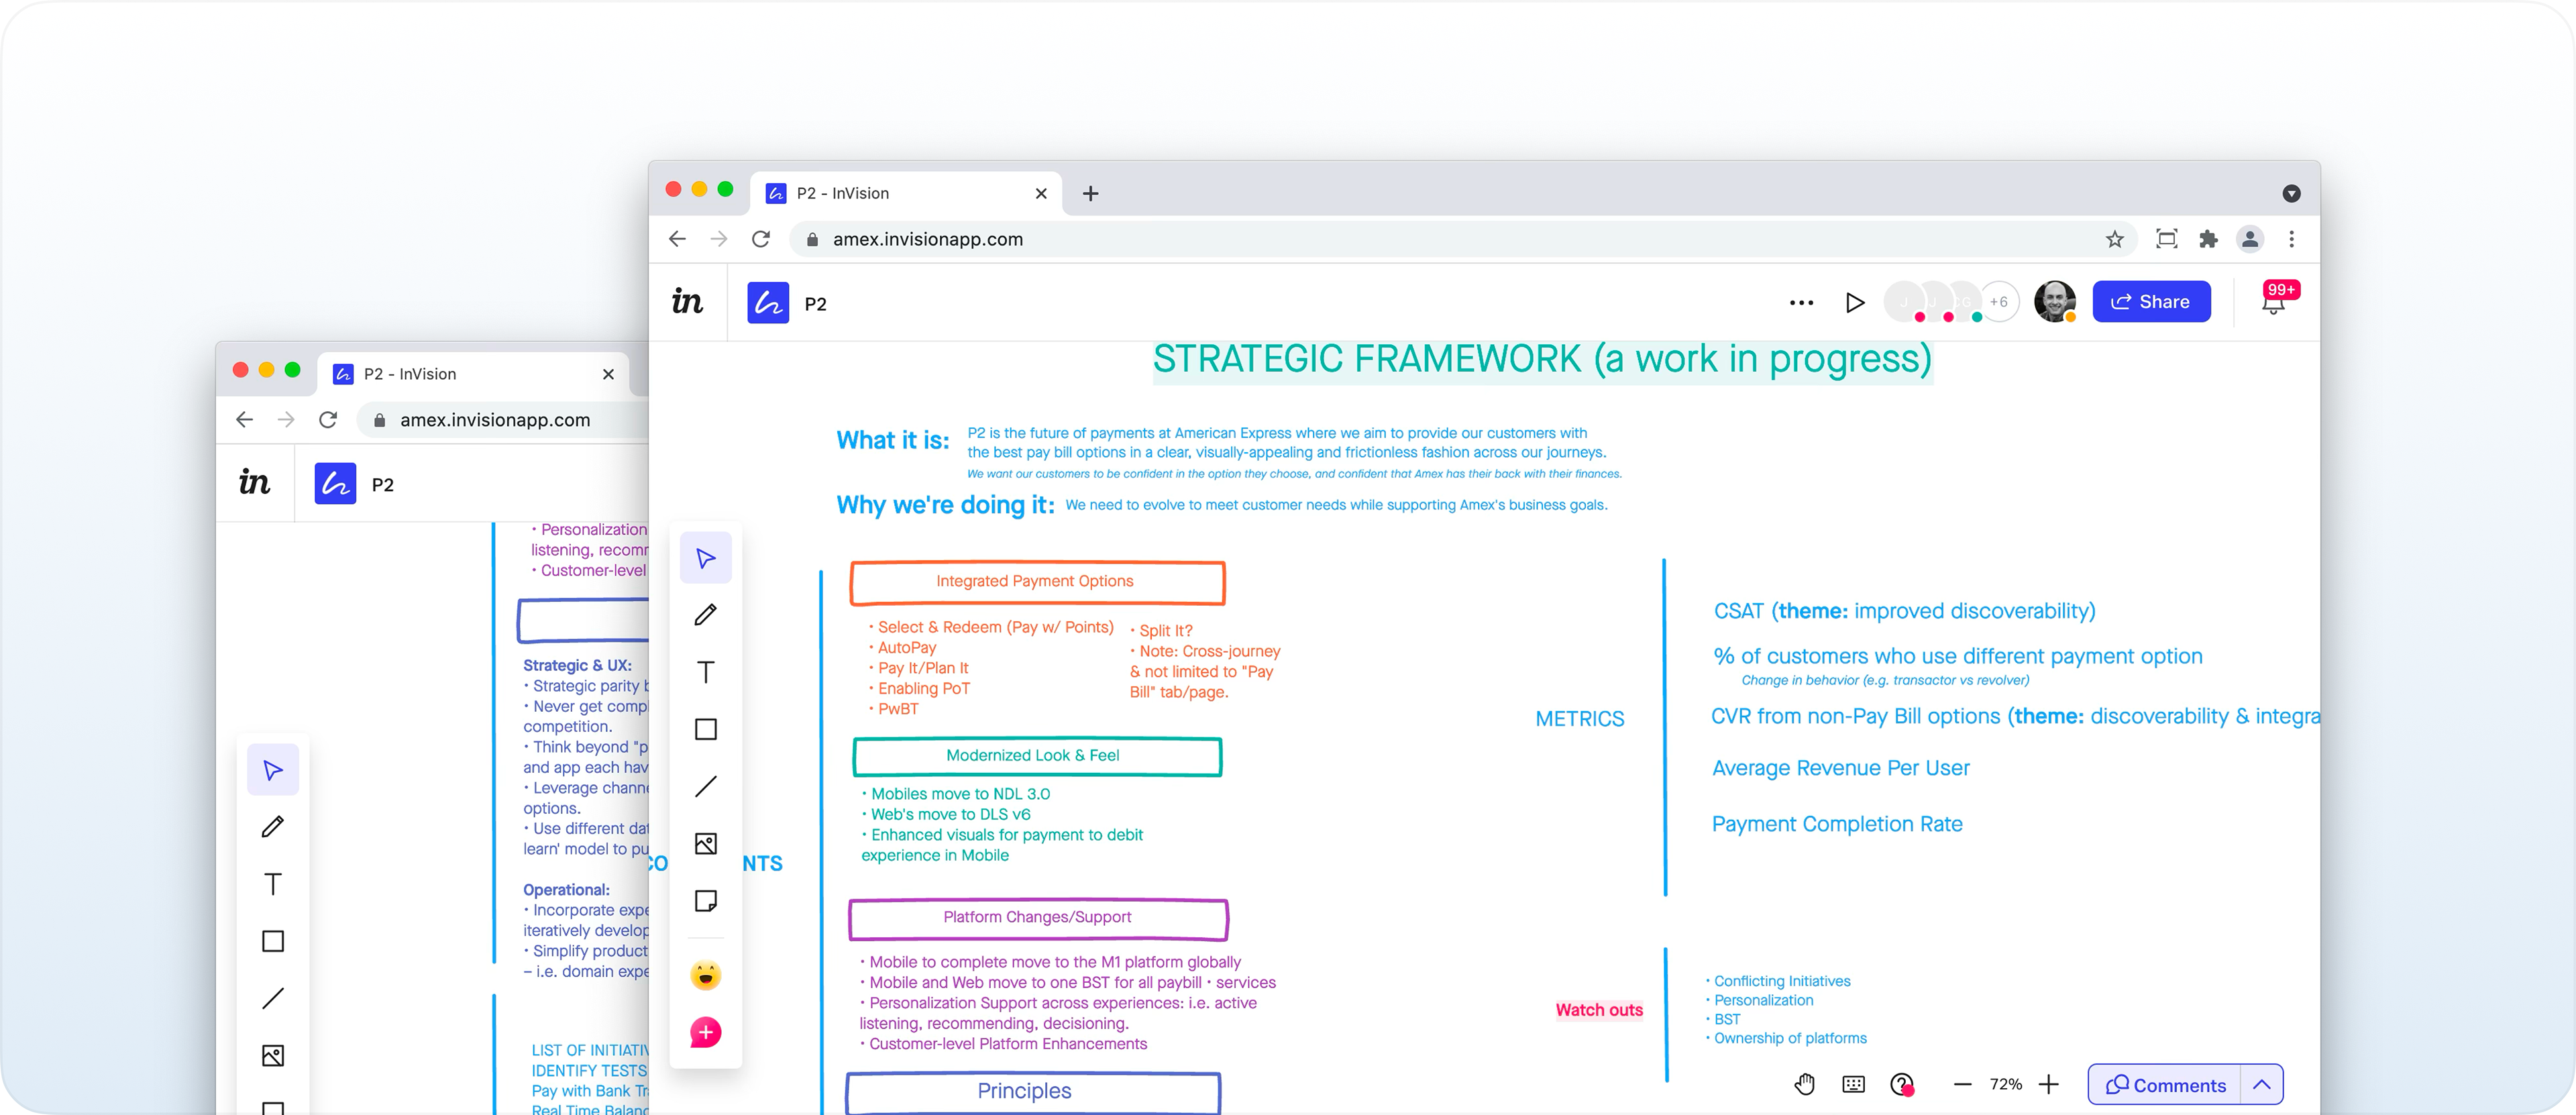Open notifications bell with 99+ badge
The image size is (2576, 1115).
(x=2273, y=301)
